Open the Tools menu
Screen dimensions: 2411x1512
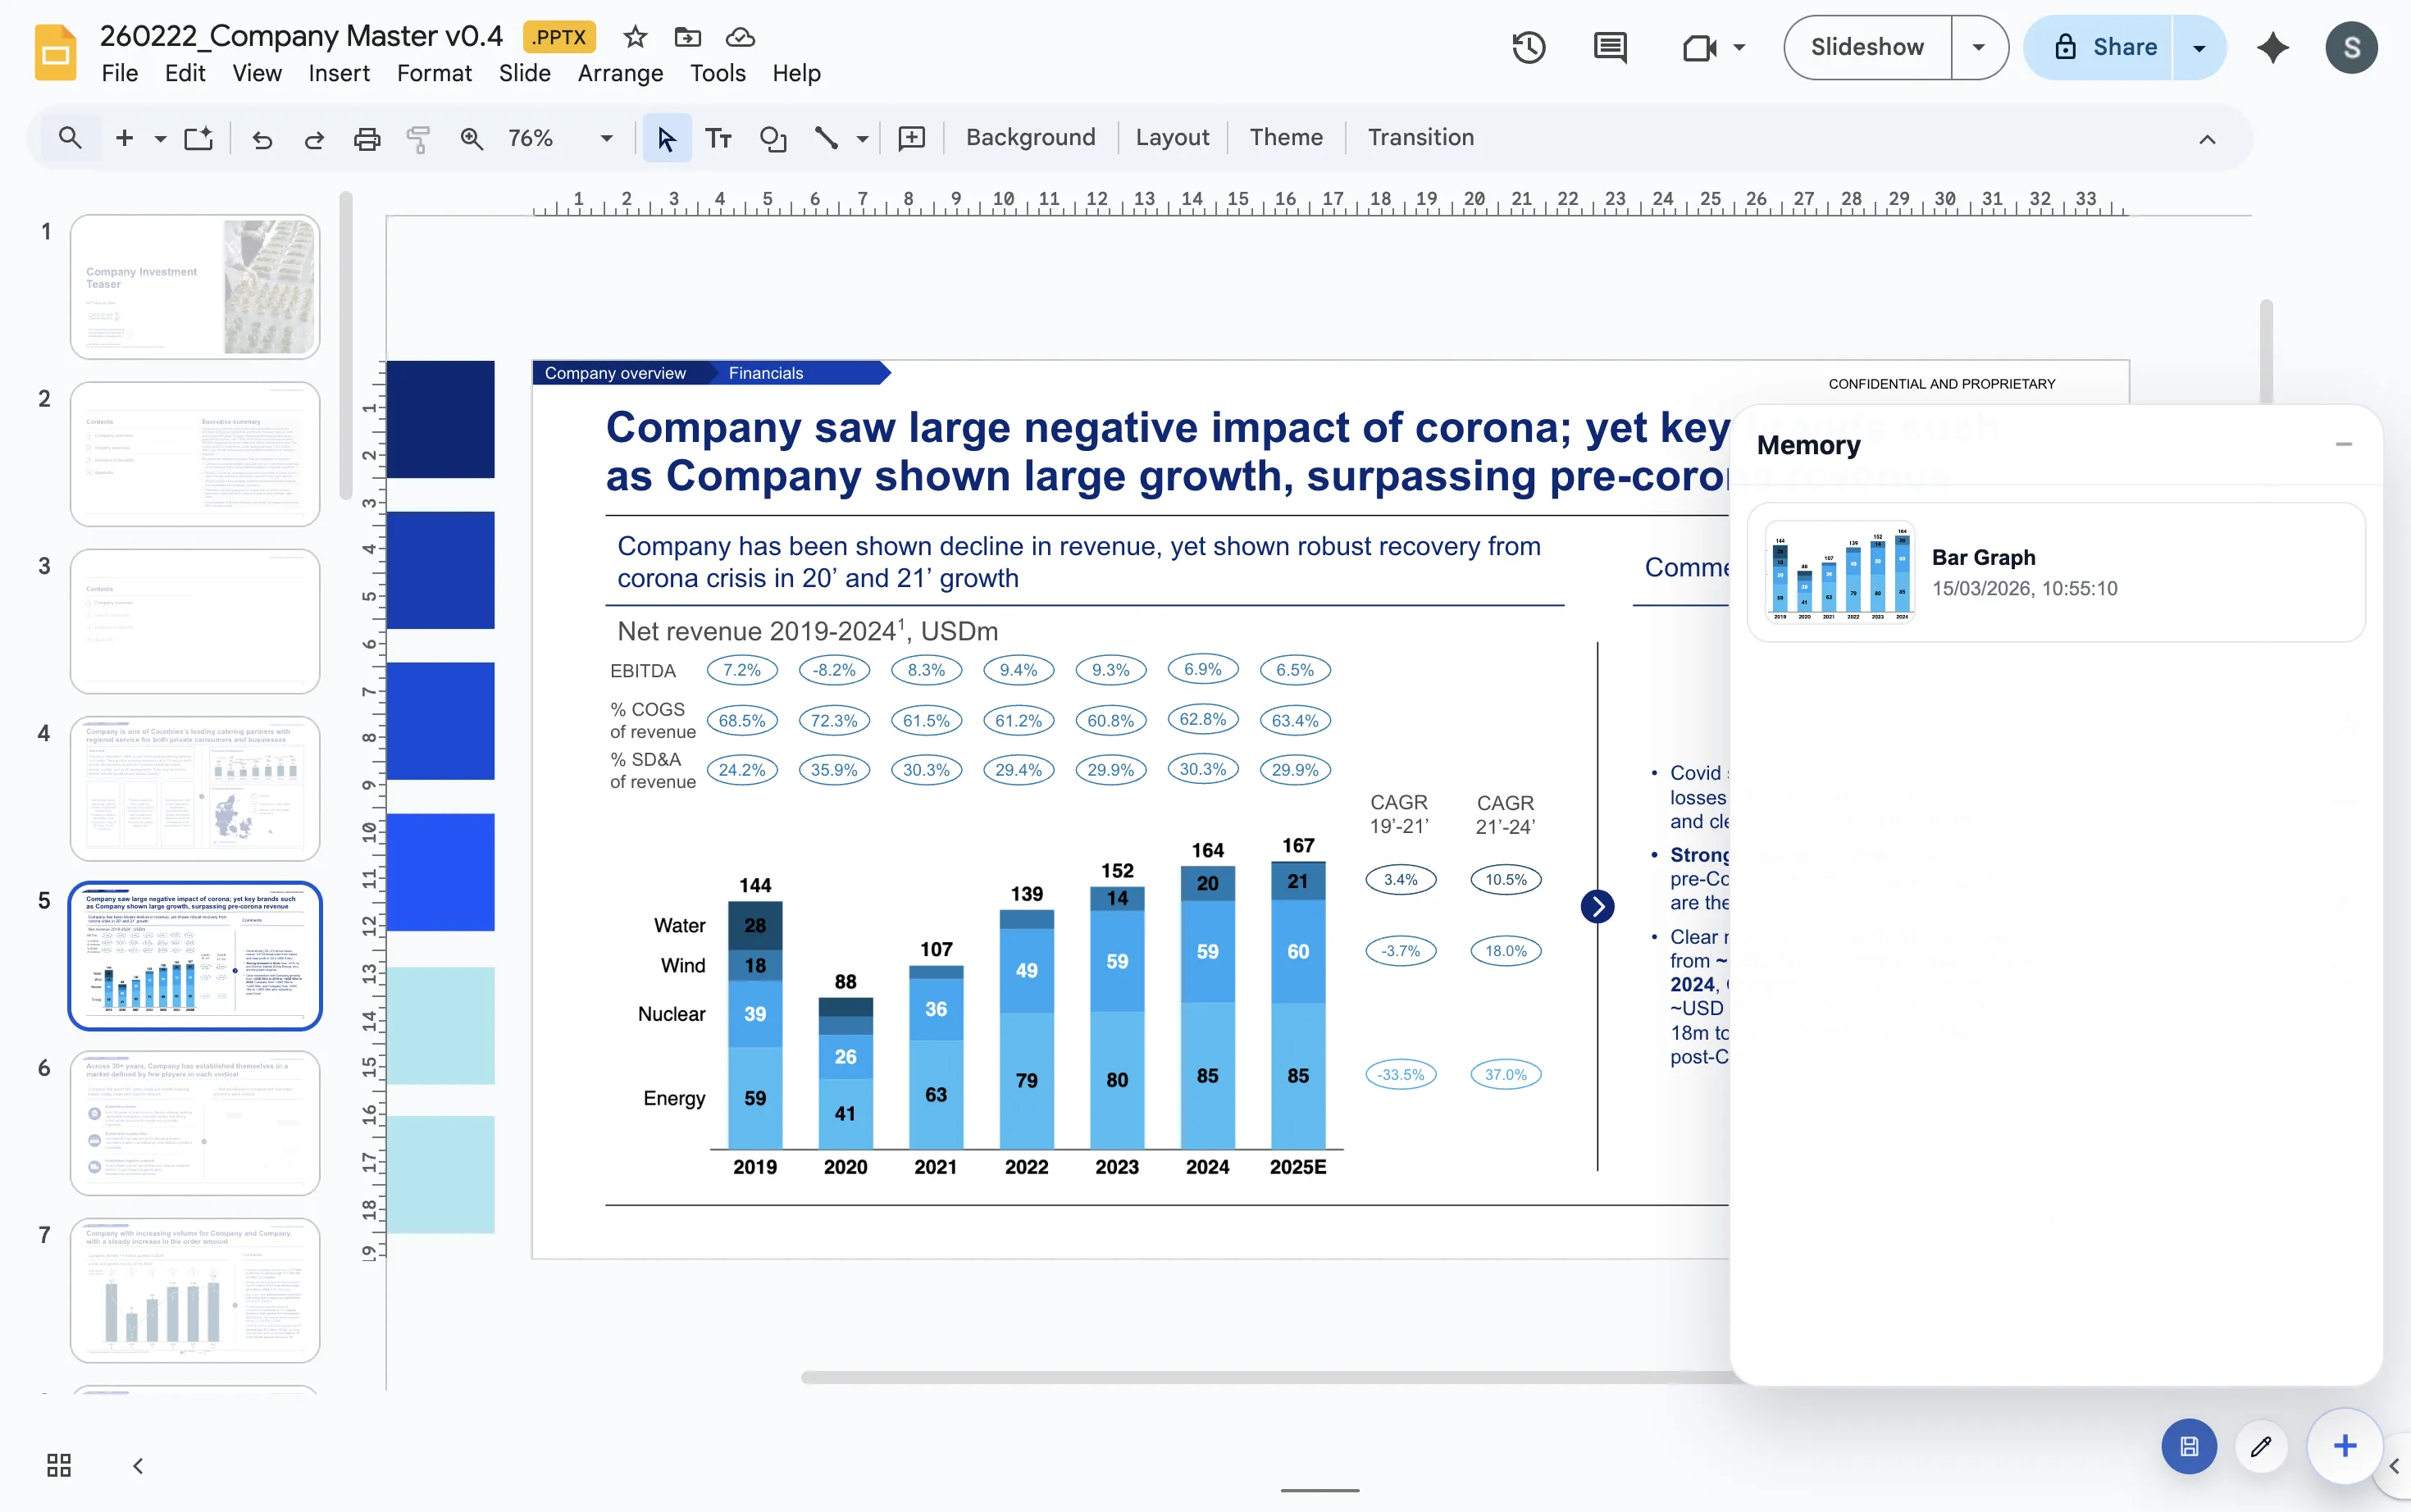(x=717, y=73)
